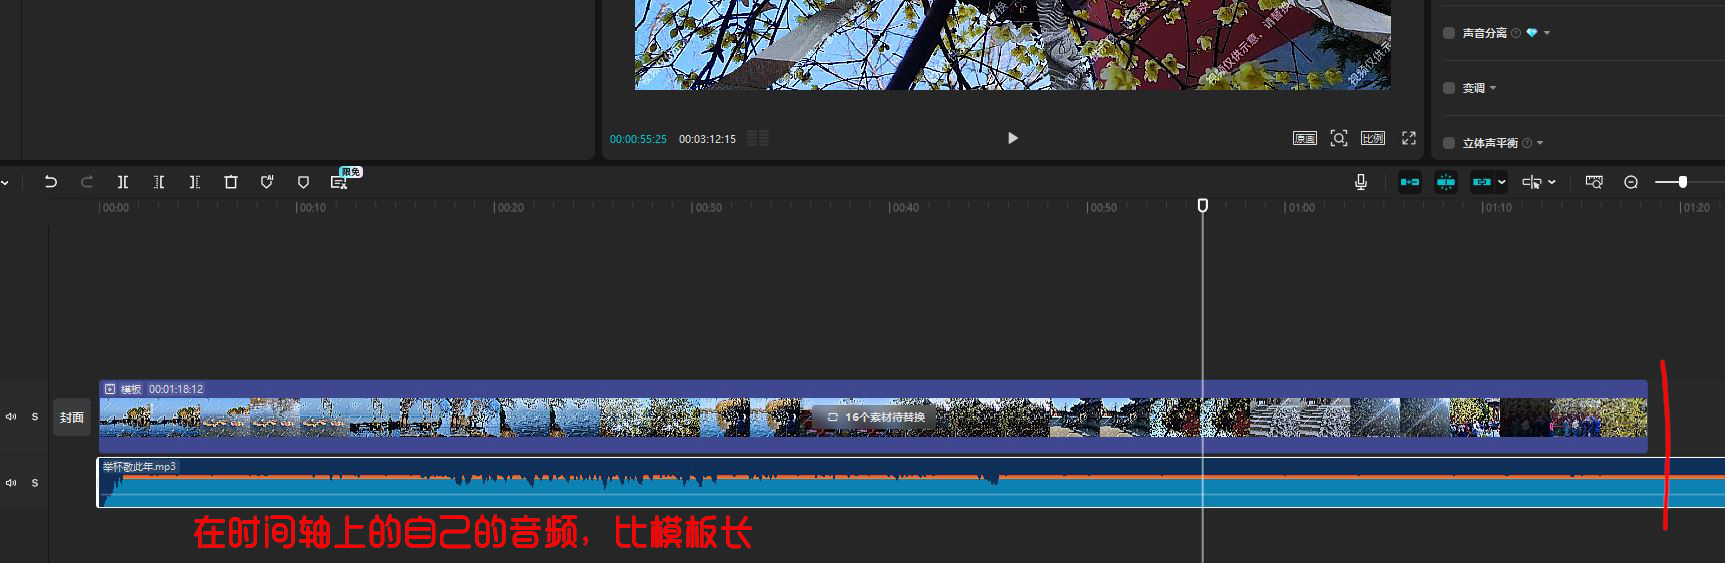Image resolution: width=1725 pixels, height=563 pixels.
Task: Select the split clip tool
Action: 123,182
